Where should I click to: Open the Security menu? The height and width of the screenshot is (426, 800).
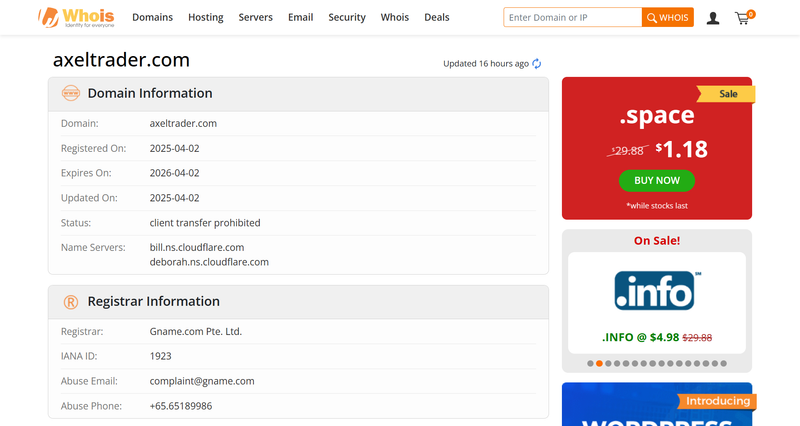tap(347, 17)
